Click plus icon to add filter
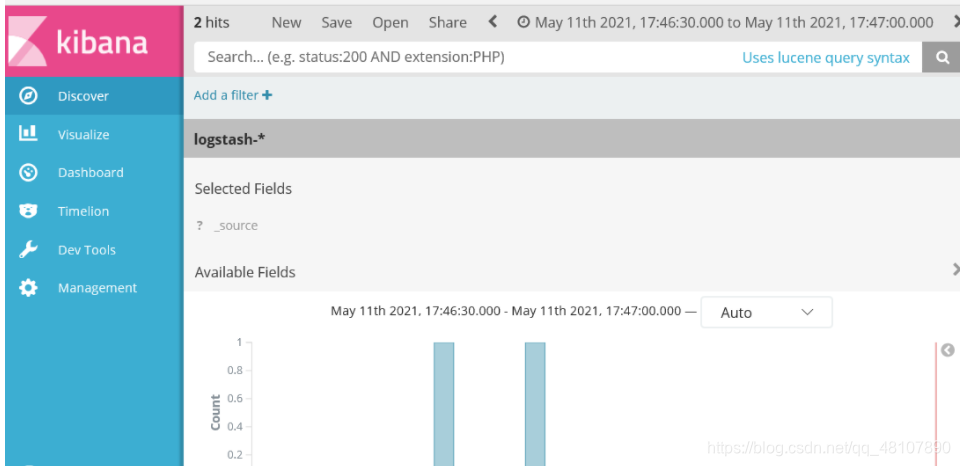This screenshot has width=960, height=466. pyautogui.click(x=267, y=95)
